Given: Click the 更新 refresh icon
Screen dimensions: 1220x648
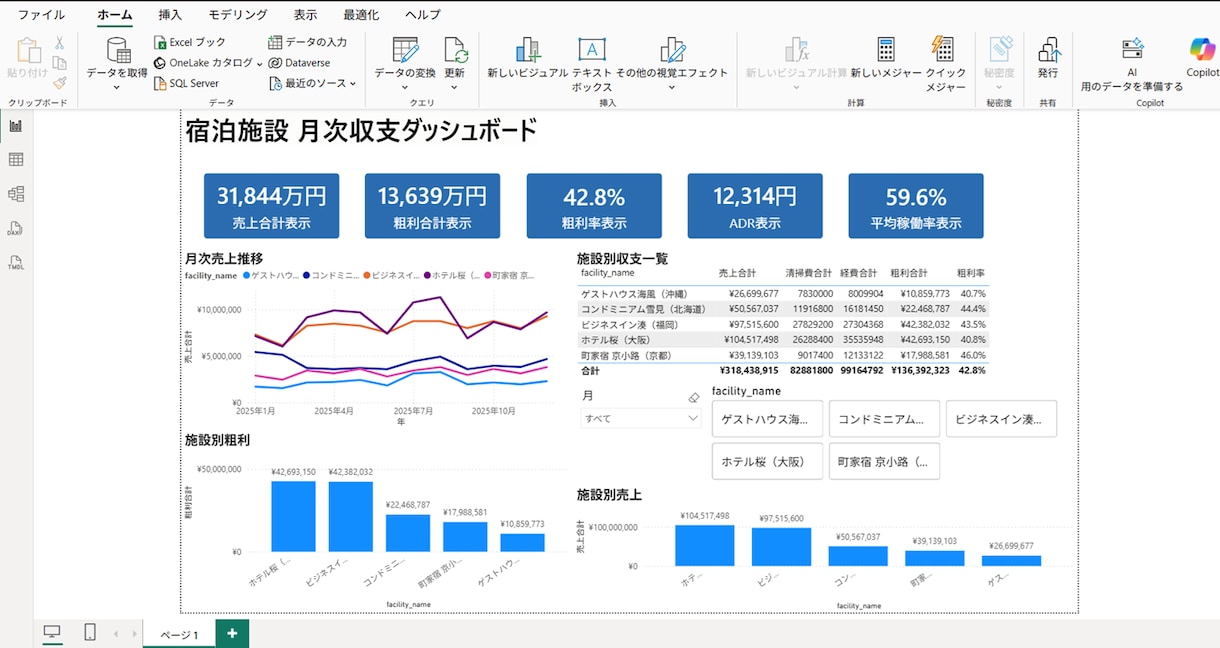Looking at the screenshot, I should pyautogui.click(x=455, y=50).
